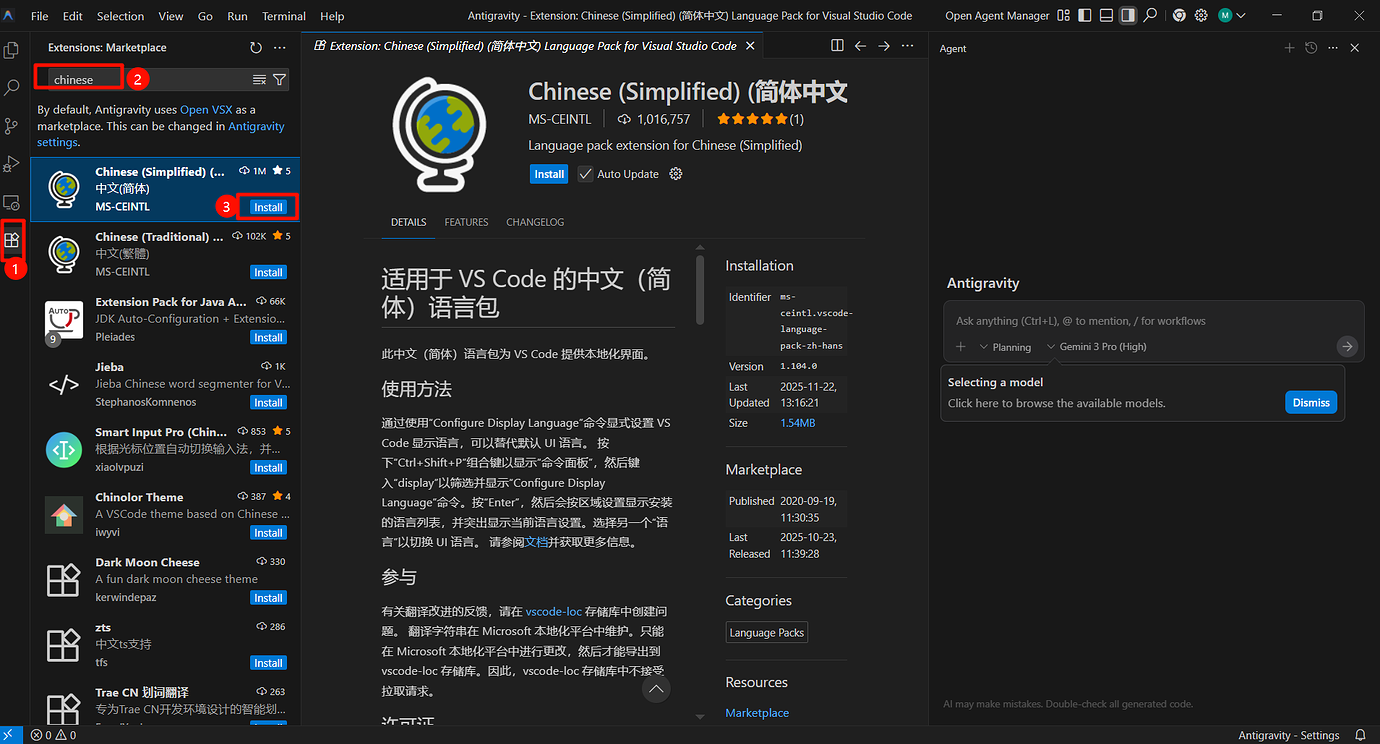Click Open Agent Manager
Image resolution: width=1380 pixels, height=744 pixels.
pyautogui.click(x=997, y=16)
